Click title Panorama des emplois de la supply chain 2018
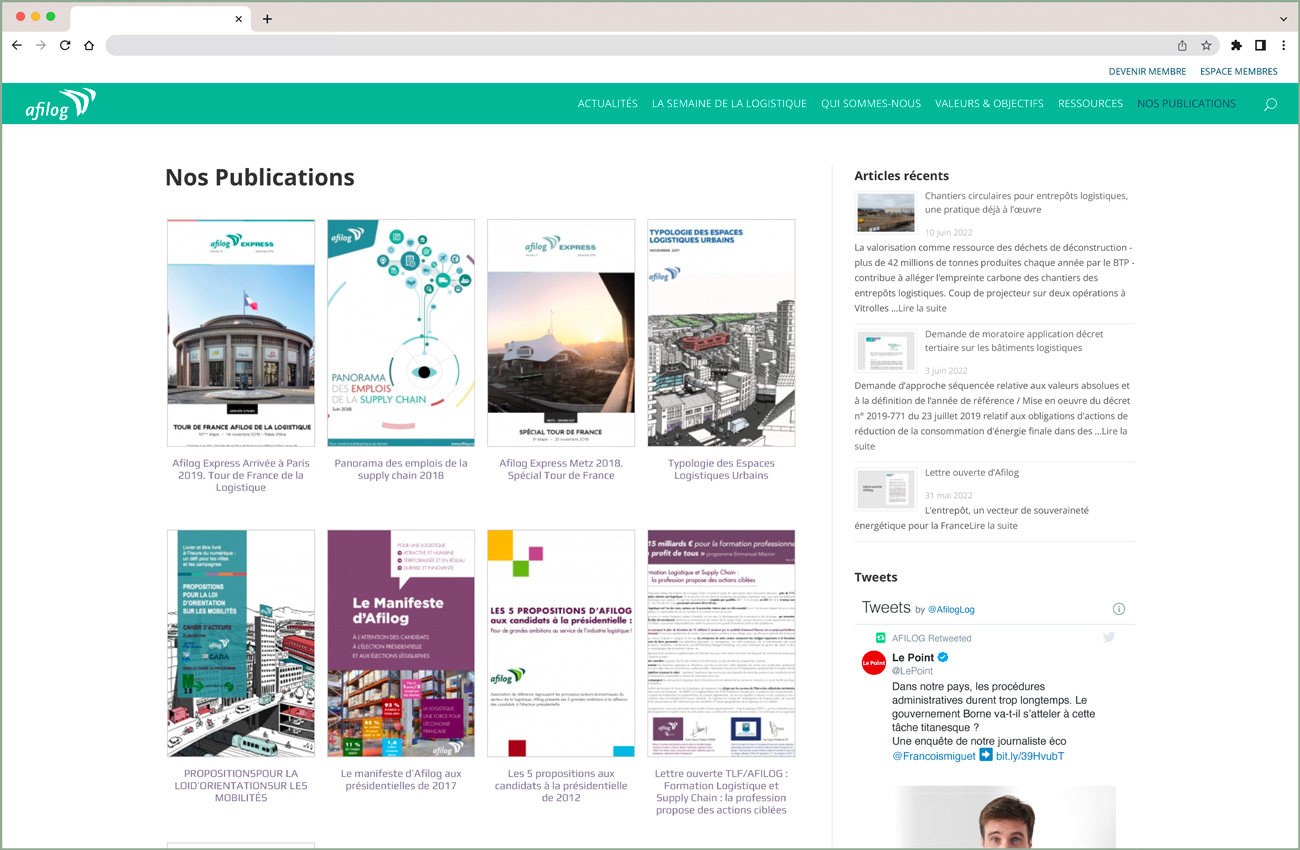The image size is (1300, 850). point(401,469)
